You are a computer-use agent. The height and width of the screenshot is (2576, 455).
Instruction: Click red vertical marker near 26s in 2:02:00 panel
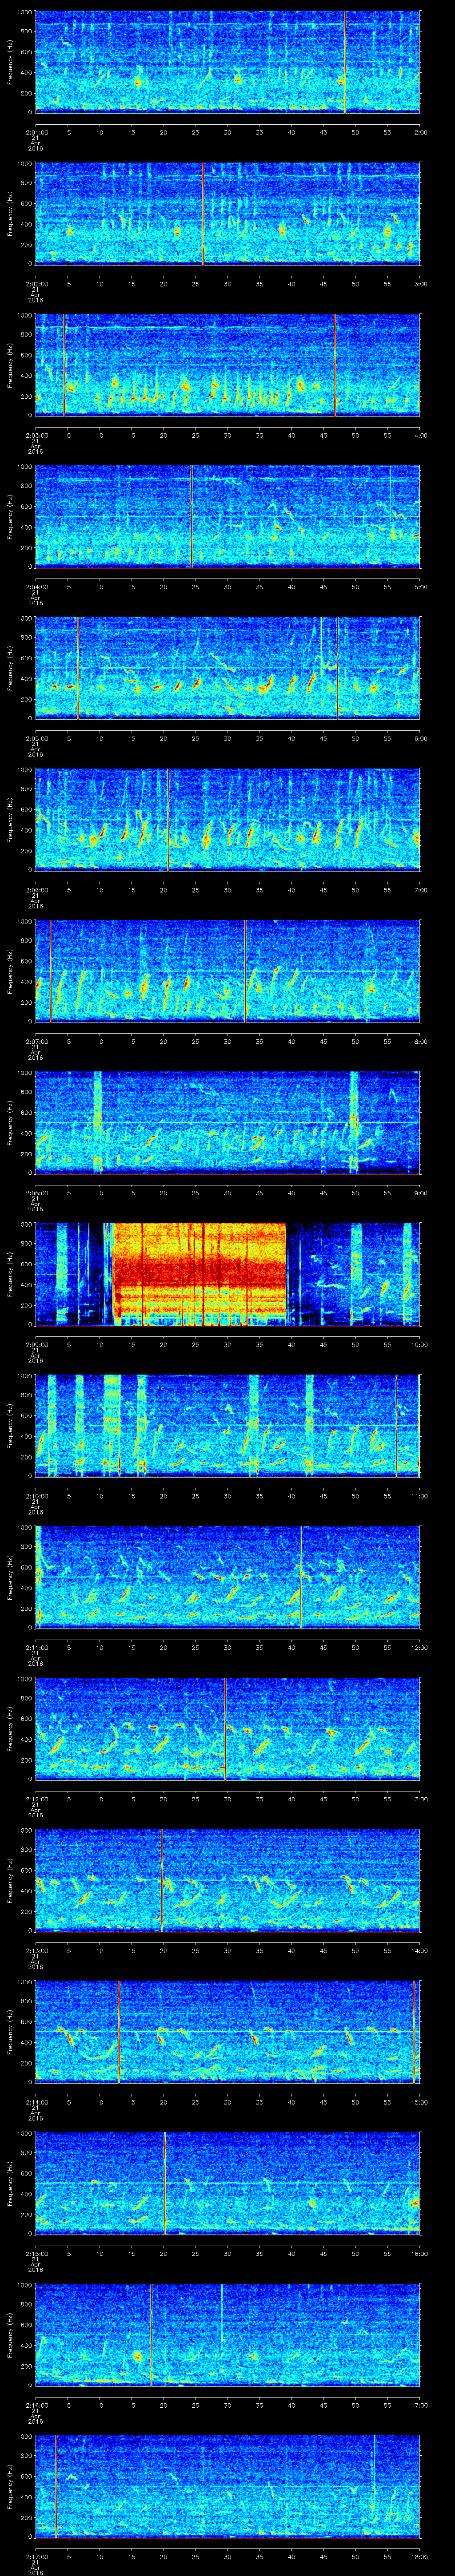[203, 214]
